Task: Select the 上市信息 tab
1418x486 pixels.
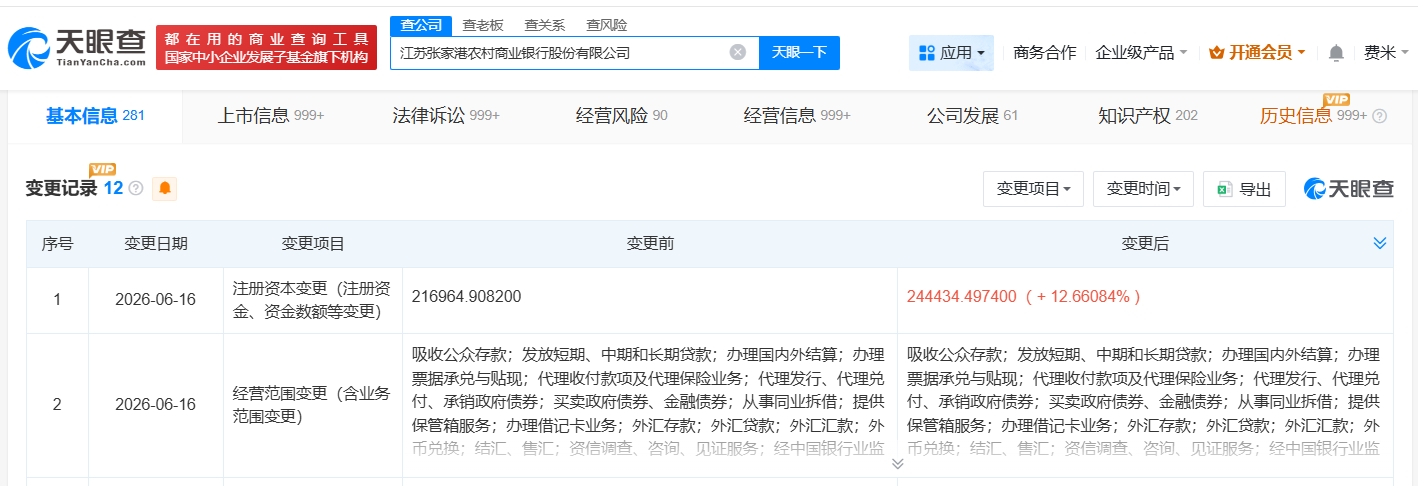Action: (271, 116)
